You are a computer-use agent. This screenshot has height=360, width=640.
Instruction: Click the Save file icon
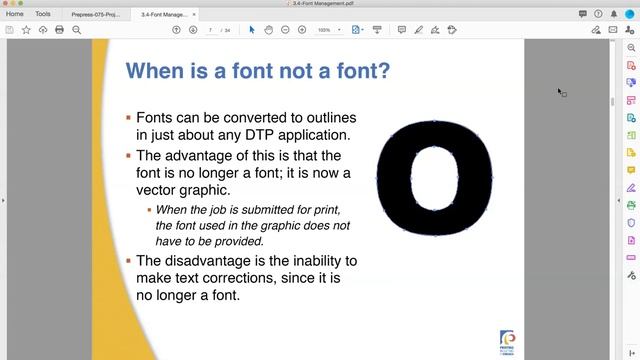pyautogui.click(x=9, y=30)
